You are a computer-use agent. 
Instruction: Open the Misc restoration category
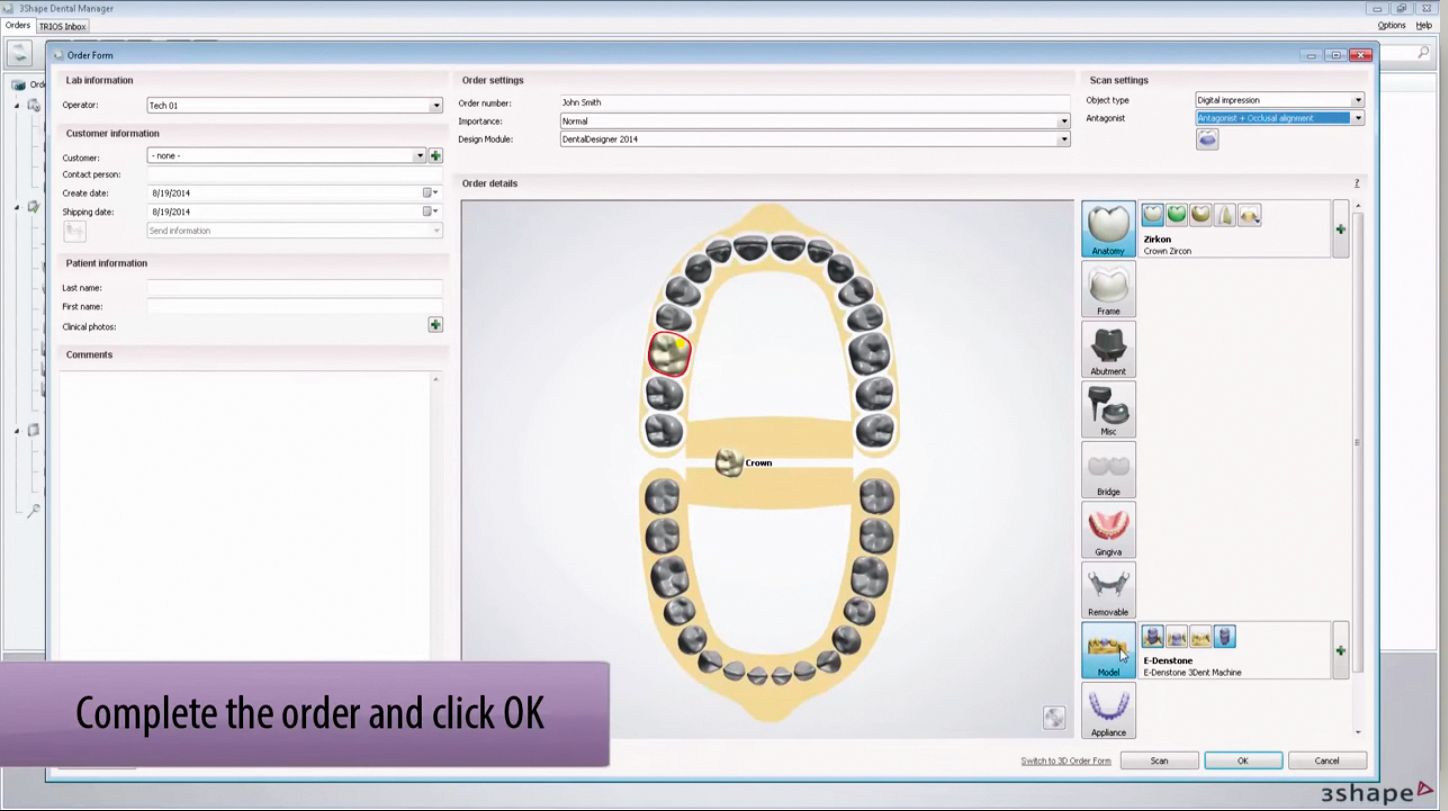pyautogui.click(x=1108, y=409)
